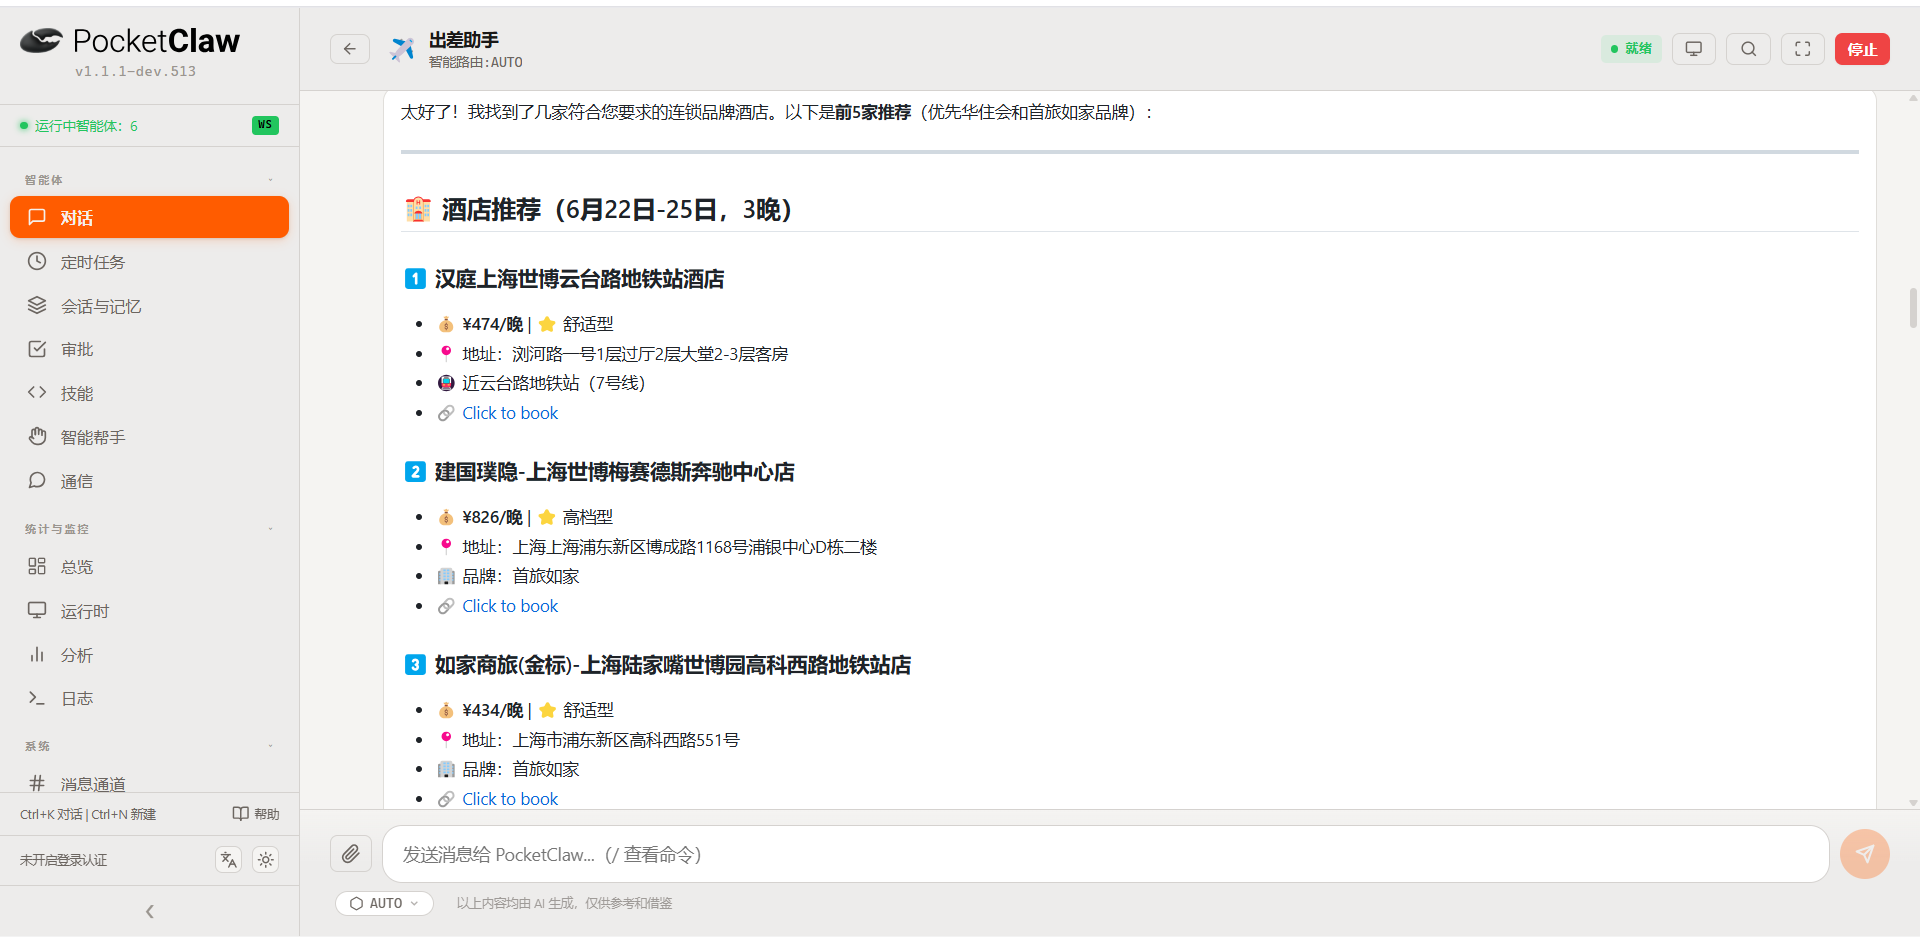
Task: Click the 近云台路地铁站（7号线）line
Action: pyautogui.click(x=553, y=383)
